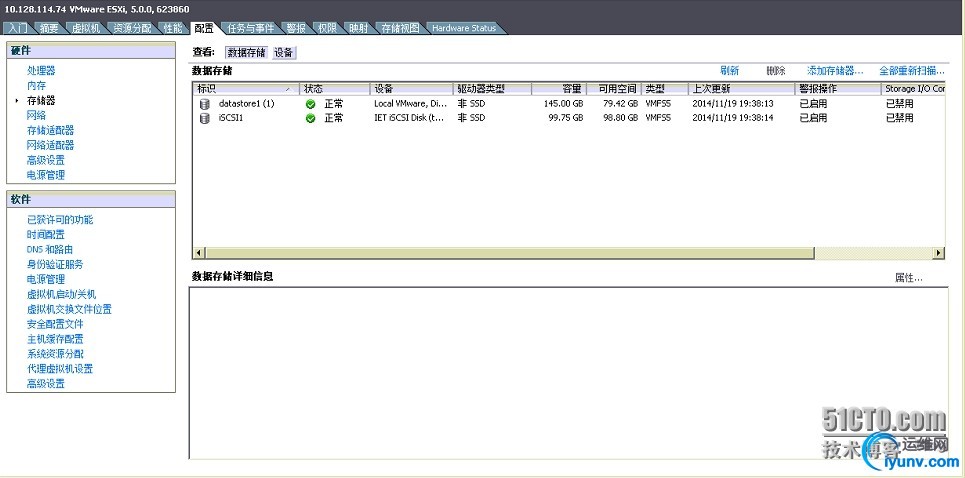Image resolution: width=965 pixels, height=478 pixels.
Task: Open the 性能 tab
Action: pos(173,28)
